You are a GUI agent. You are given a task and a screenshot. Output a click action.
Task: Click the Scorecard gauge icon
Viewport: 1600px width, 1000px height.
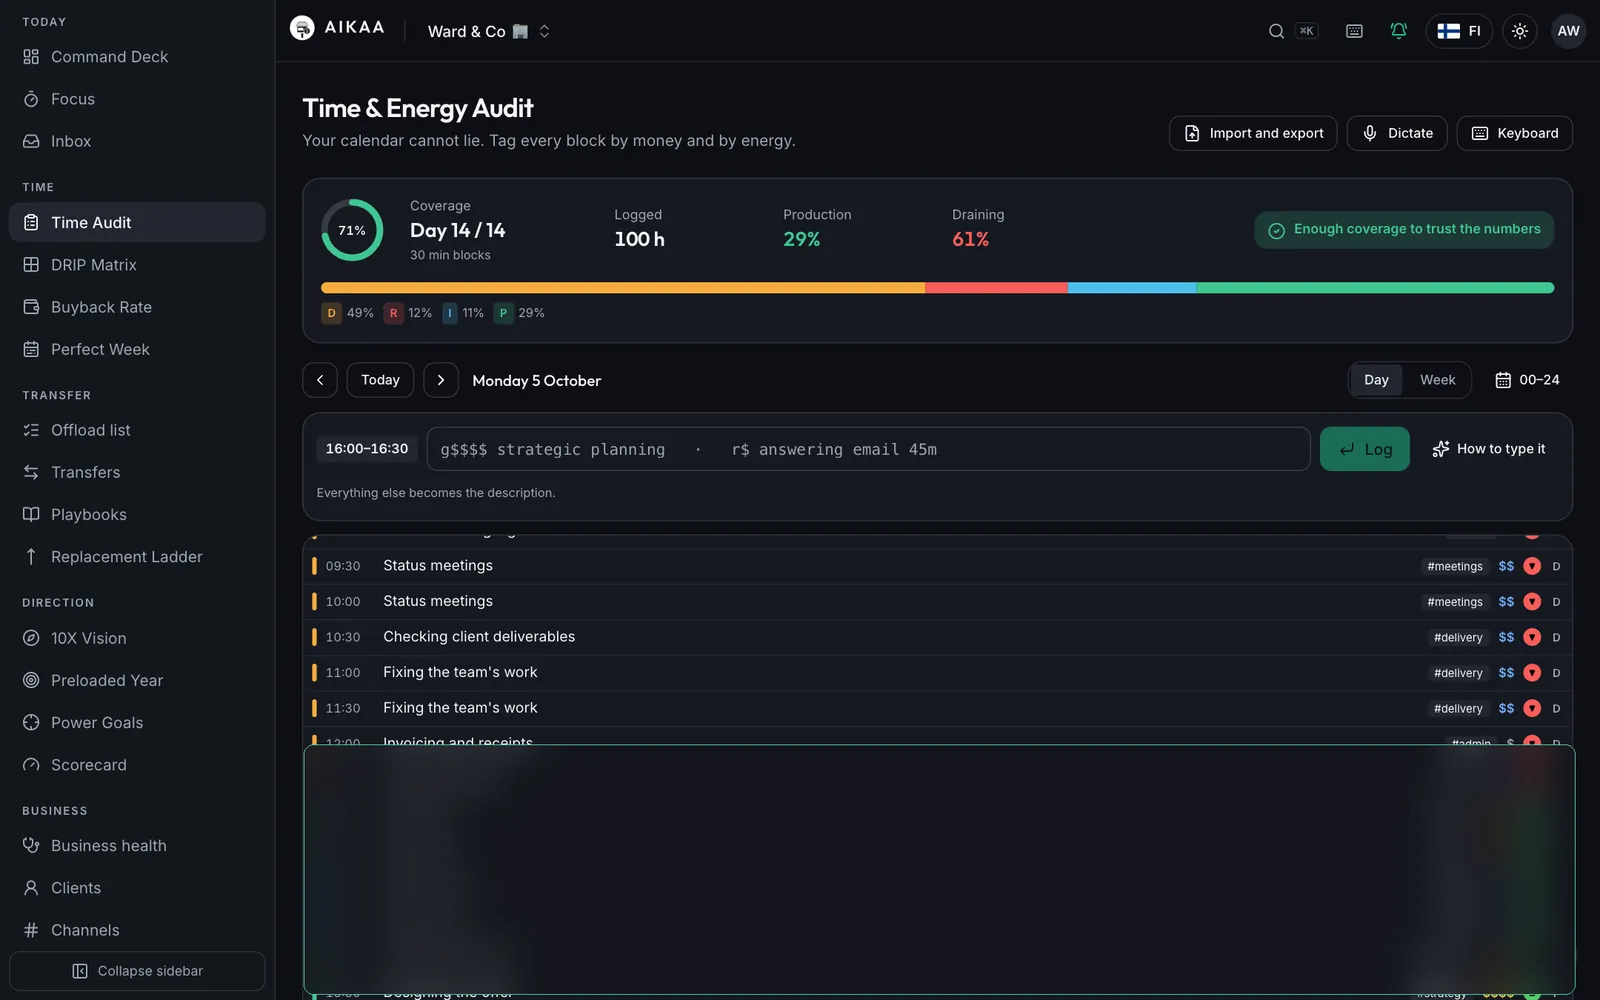coord(31,764)
